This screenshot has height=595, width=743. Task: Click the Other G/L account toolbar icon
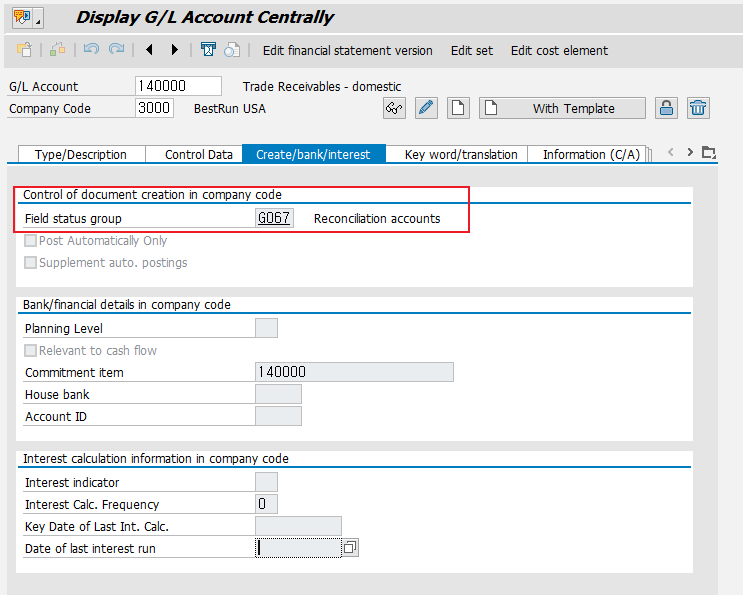(25, 50)
